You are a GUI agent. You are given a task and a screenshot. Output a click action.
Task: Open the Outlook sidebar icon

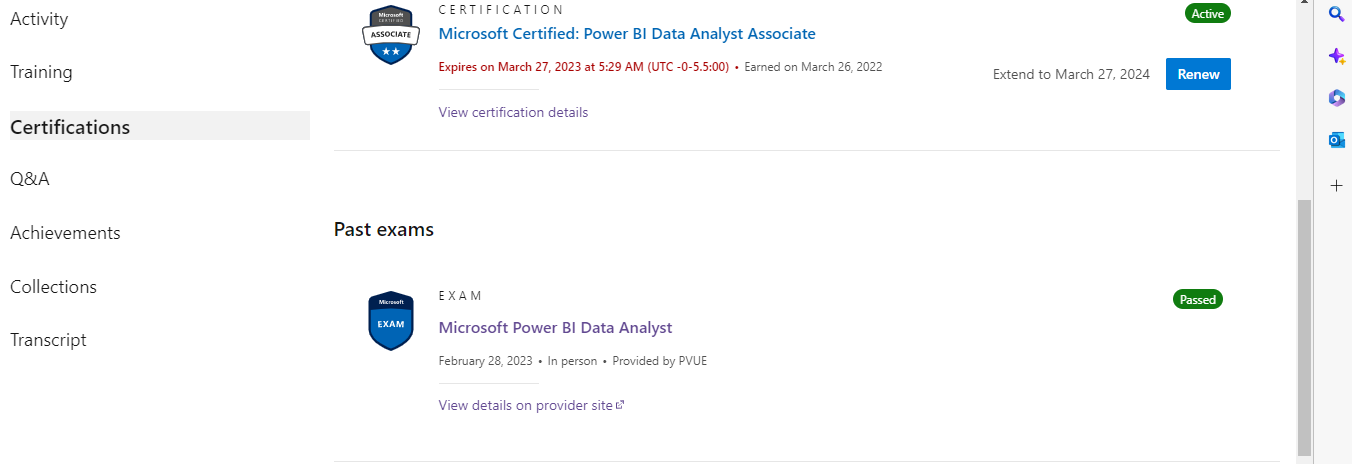(1336, 140)
